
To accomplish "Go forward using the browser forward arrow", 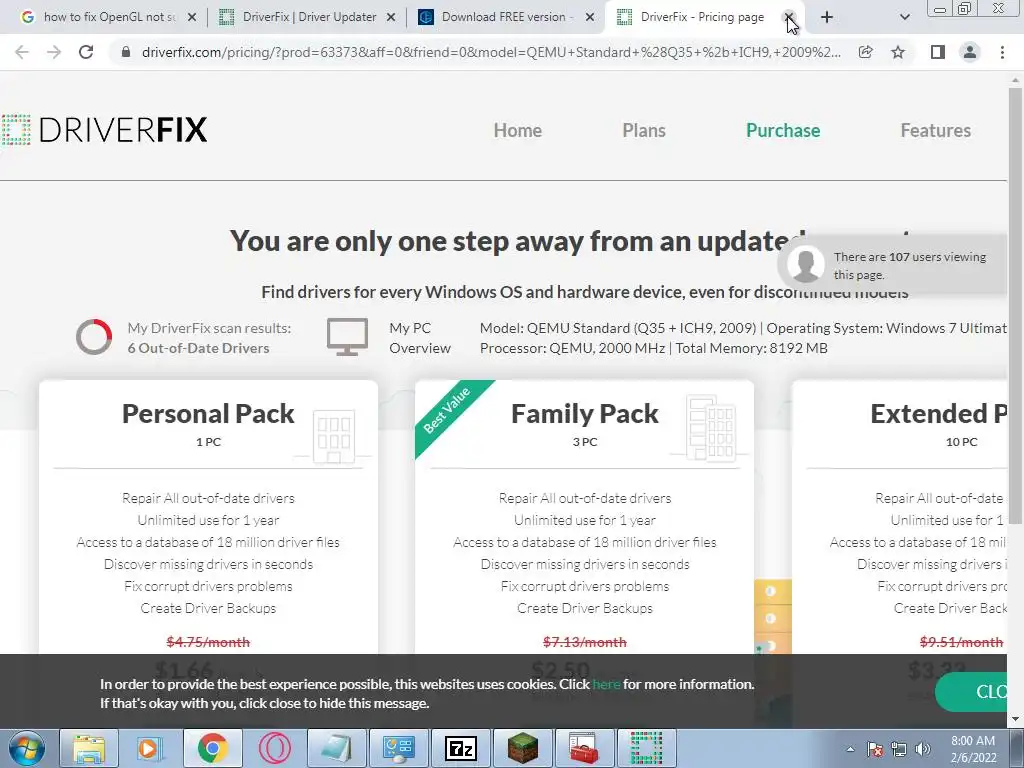I will pos(54,52).
